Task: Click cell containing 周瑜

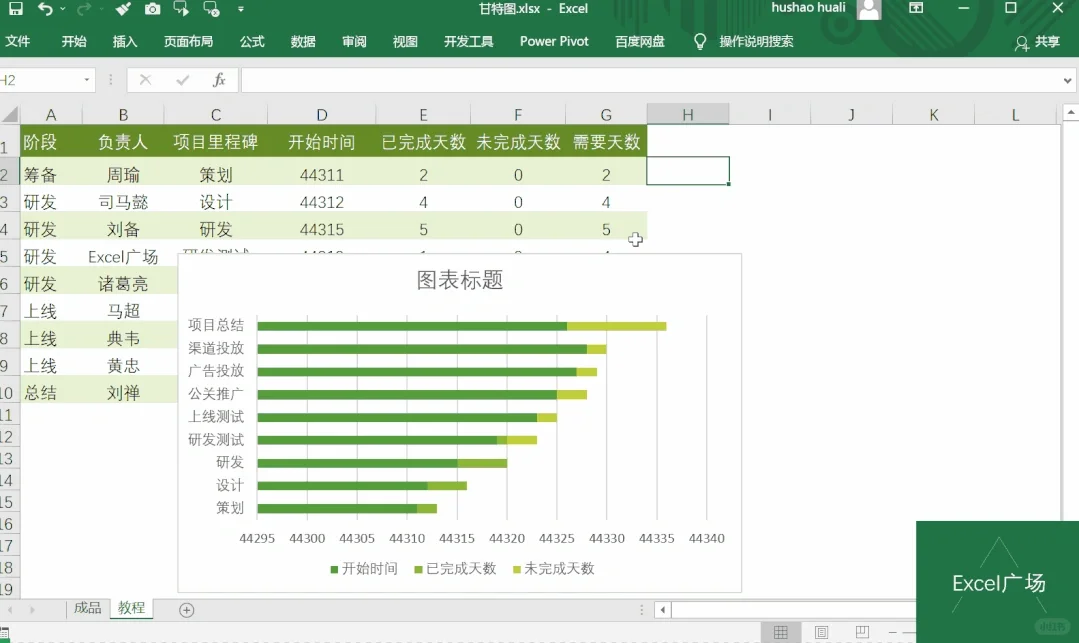Action: [x=123, y=174]
